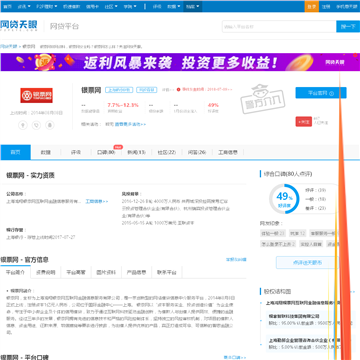Open 评级 in the top navigation bar

pyautogui.click(x=157, y=6)
